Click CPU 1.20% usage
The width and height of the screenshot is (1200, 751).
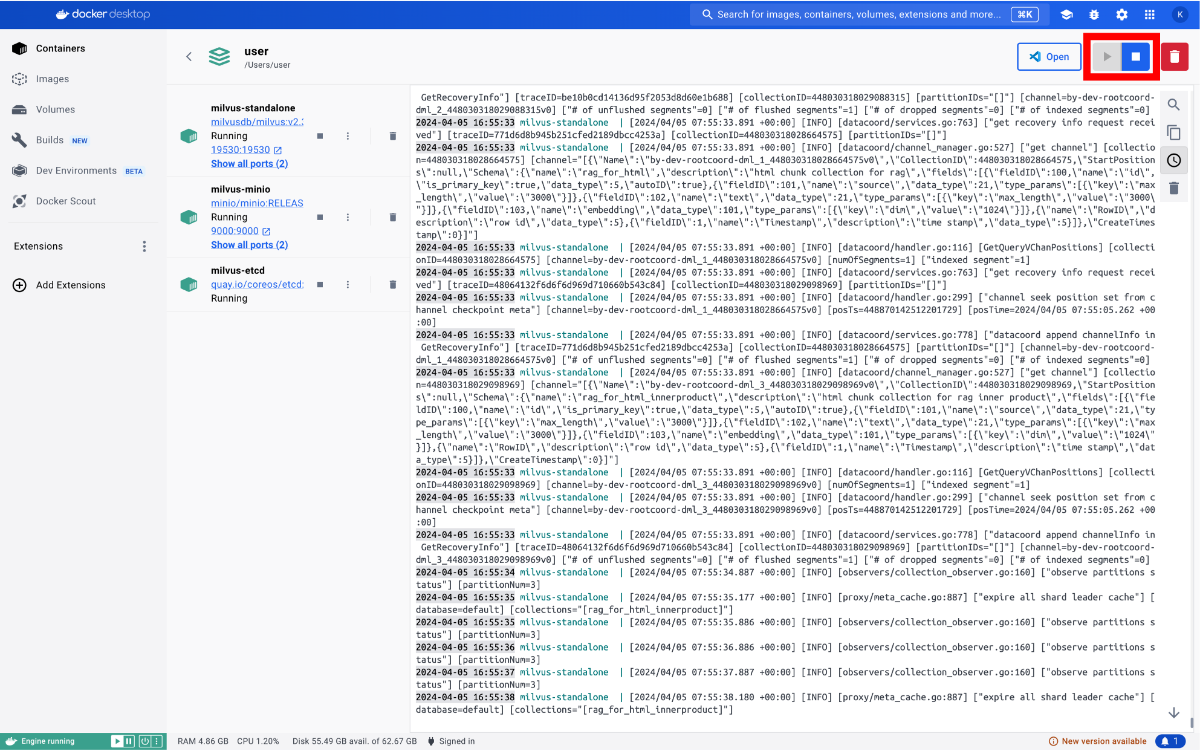[258, 741]
